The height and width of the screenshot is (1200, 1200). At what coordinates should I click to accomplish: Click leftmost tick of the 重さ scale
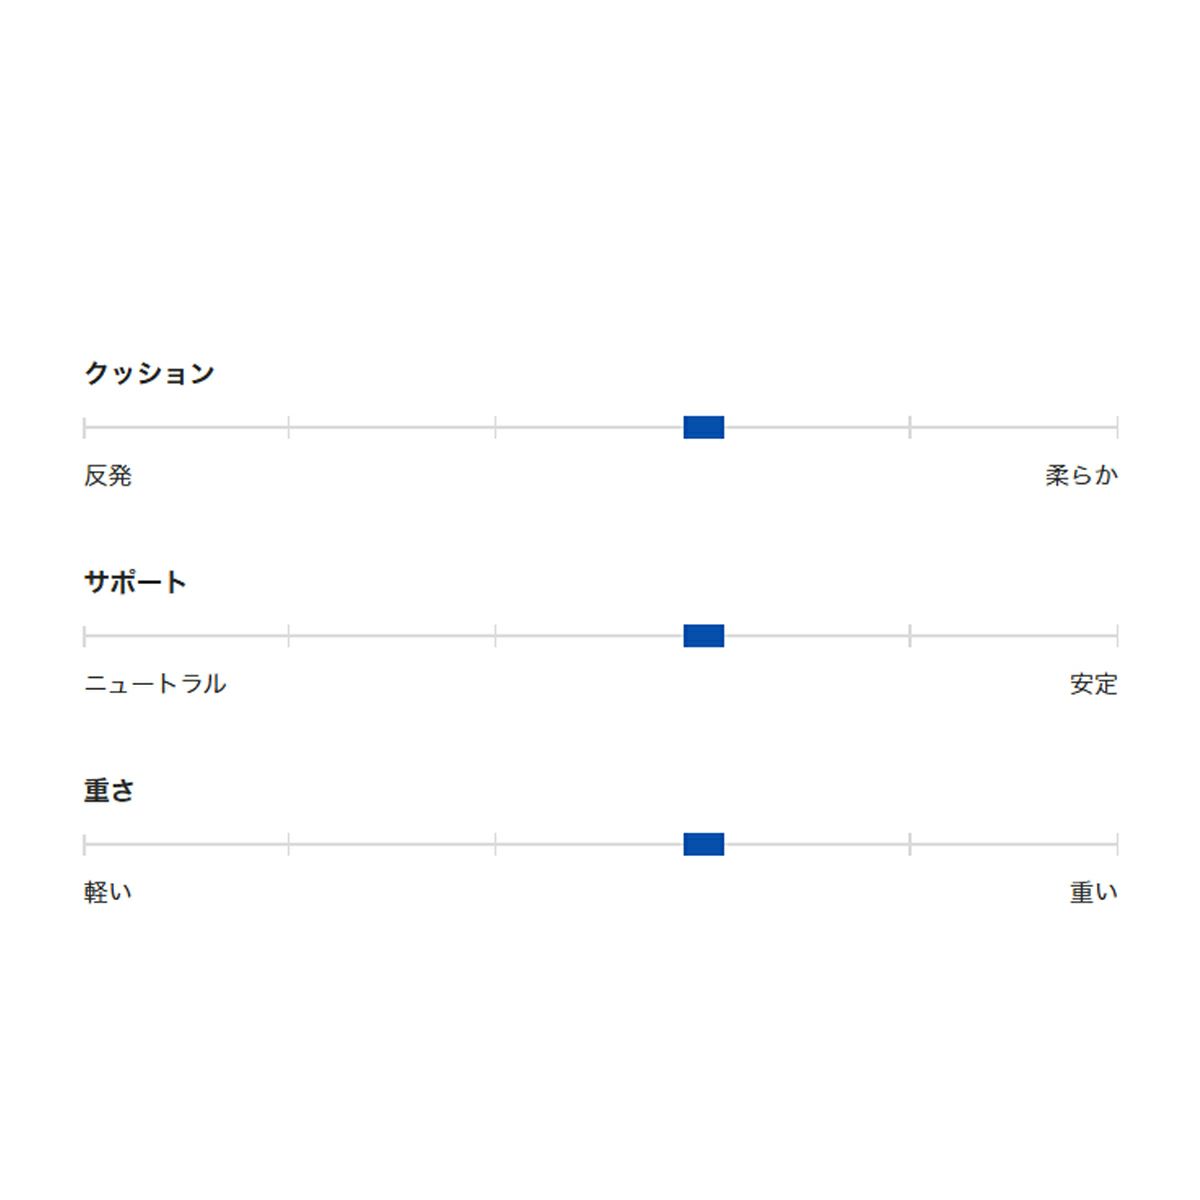(85, 844)
